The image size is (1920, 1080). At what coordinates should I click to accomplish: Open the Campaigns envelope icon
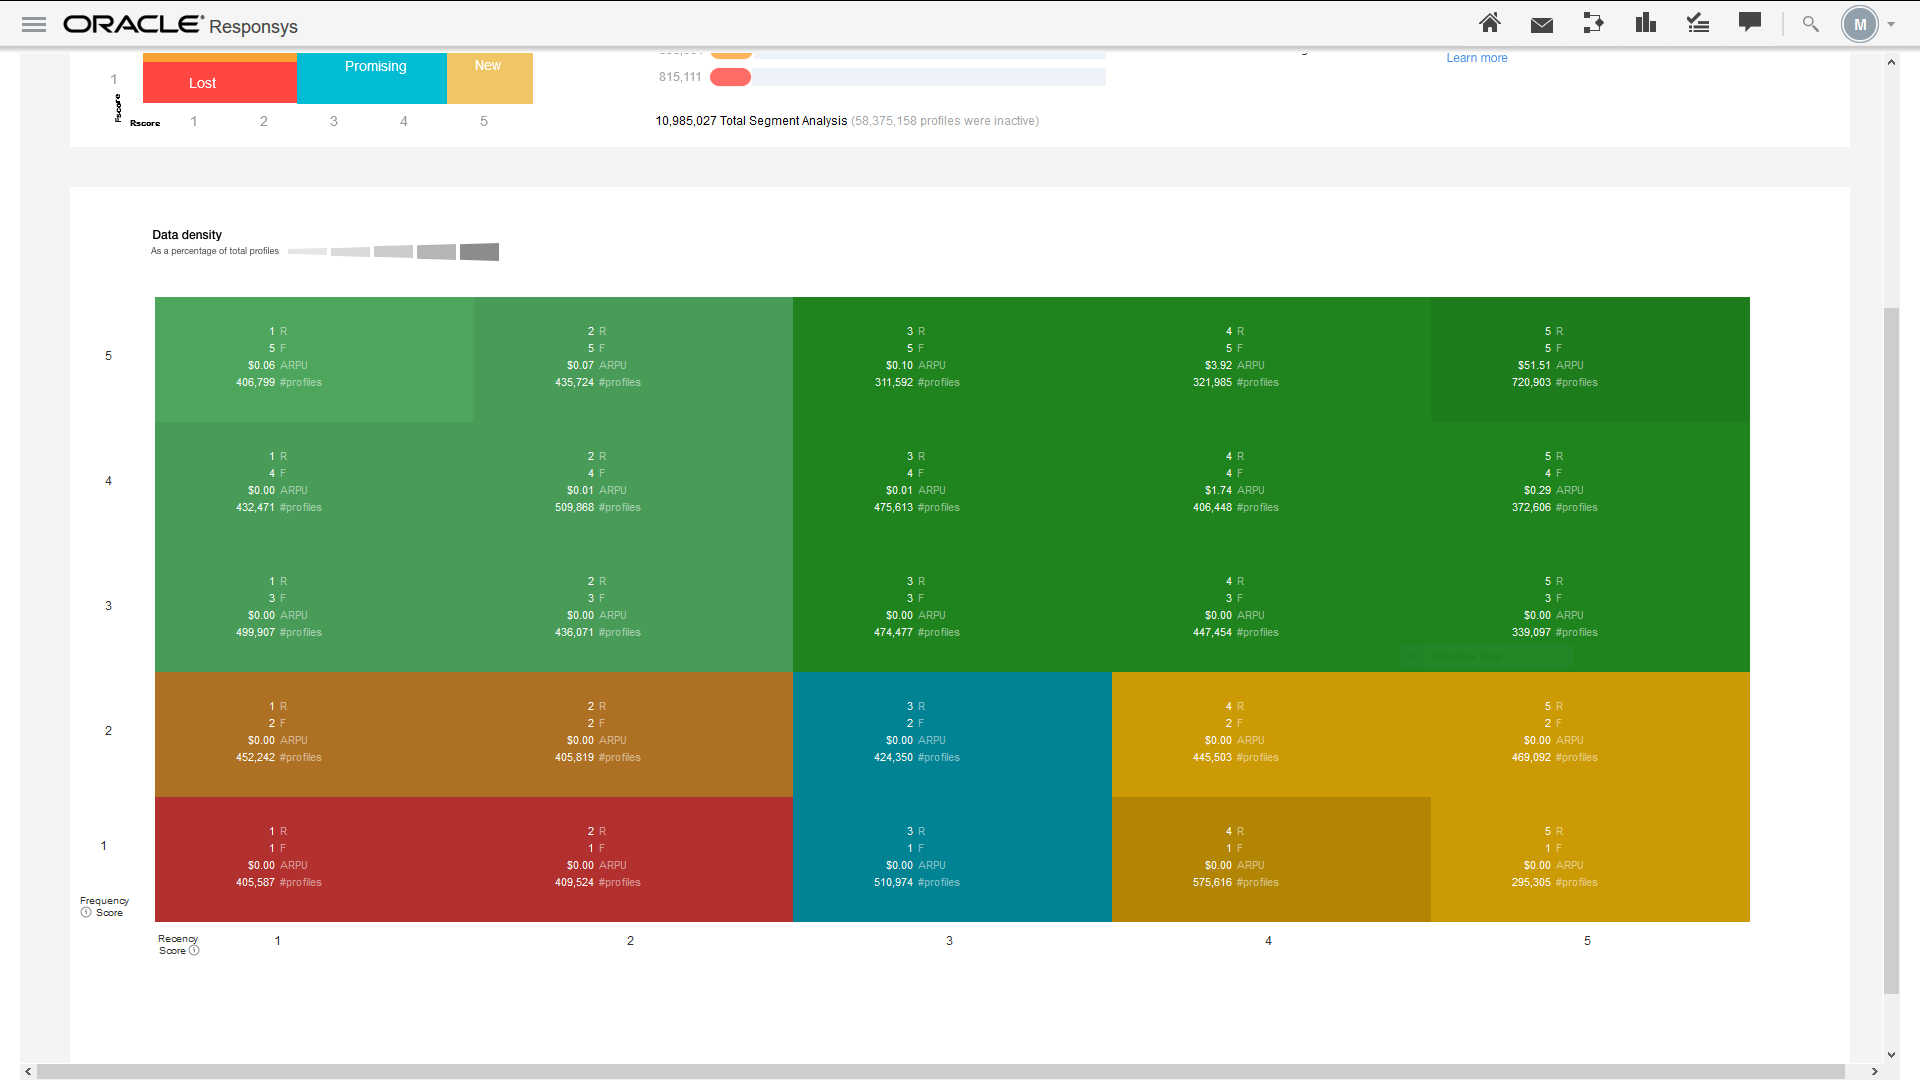pyautogui.click(x=1542, y=25)
